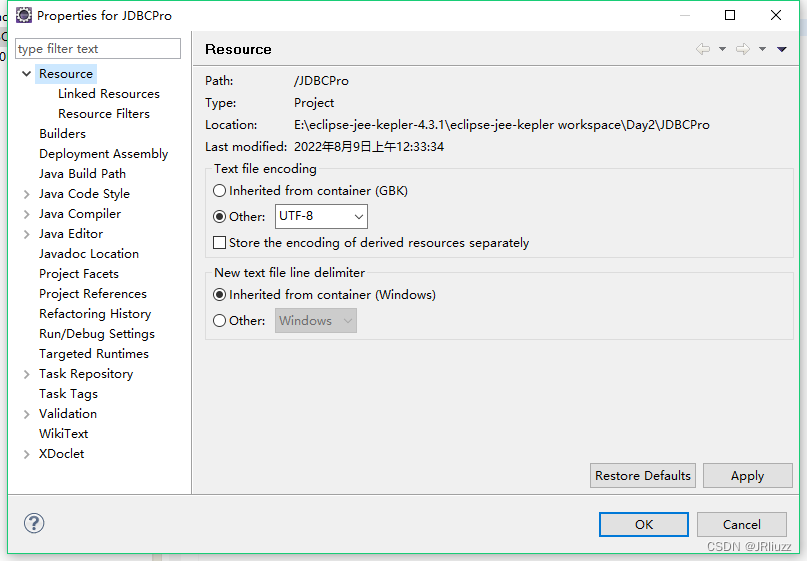
Task: Select the Java Code Style entry
Action: point(84,194)
